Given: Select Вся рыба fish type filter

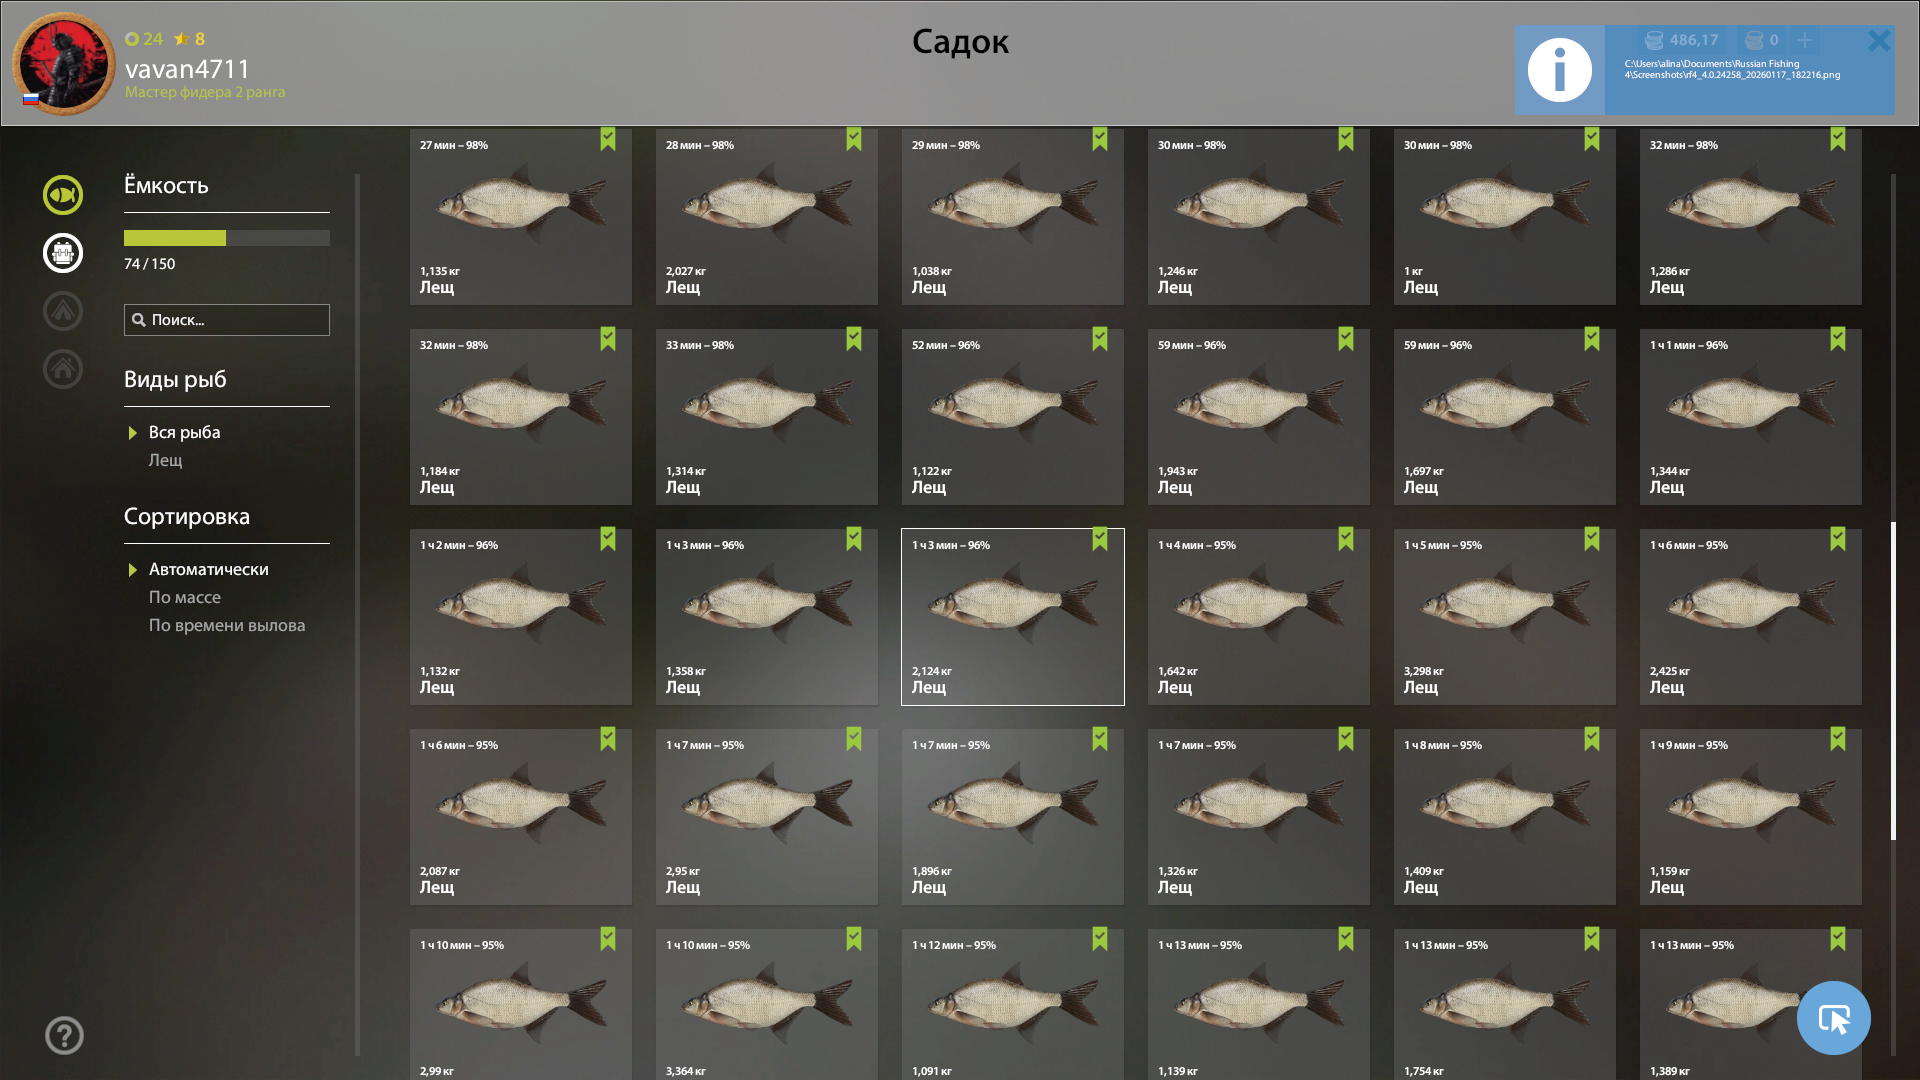Looking at the screenshot, I should (x=184, y=432).
